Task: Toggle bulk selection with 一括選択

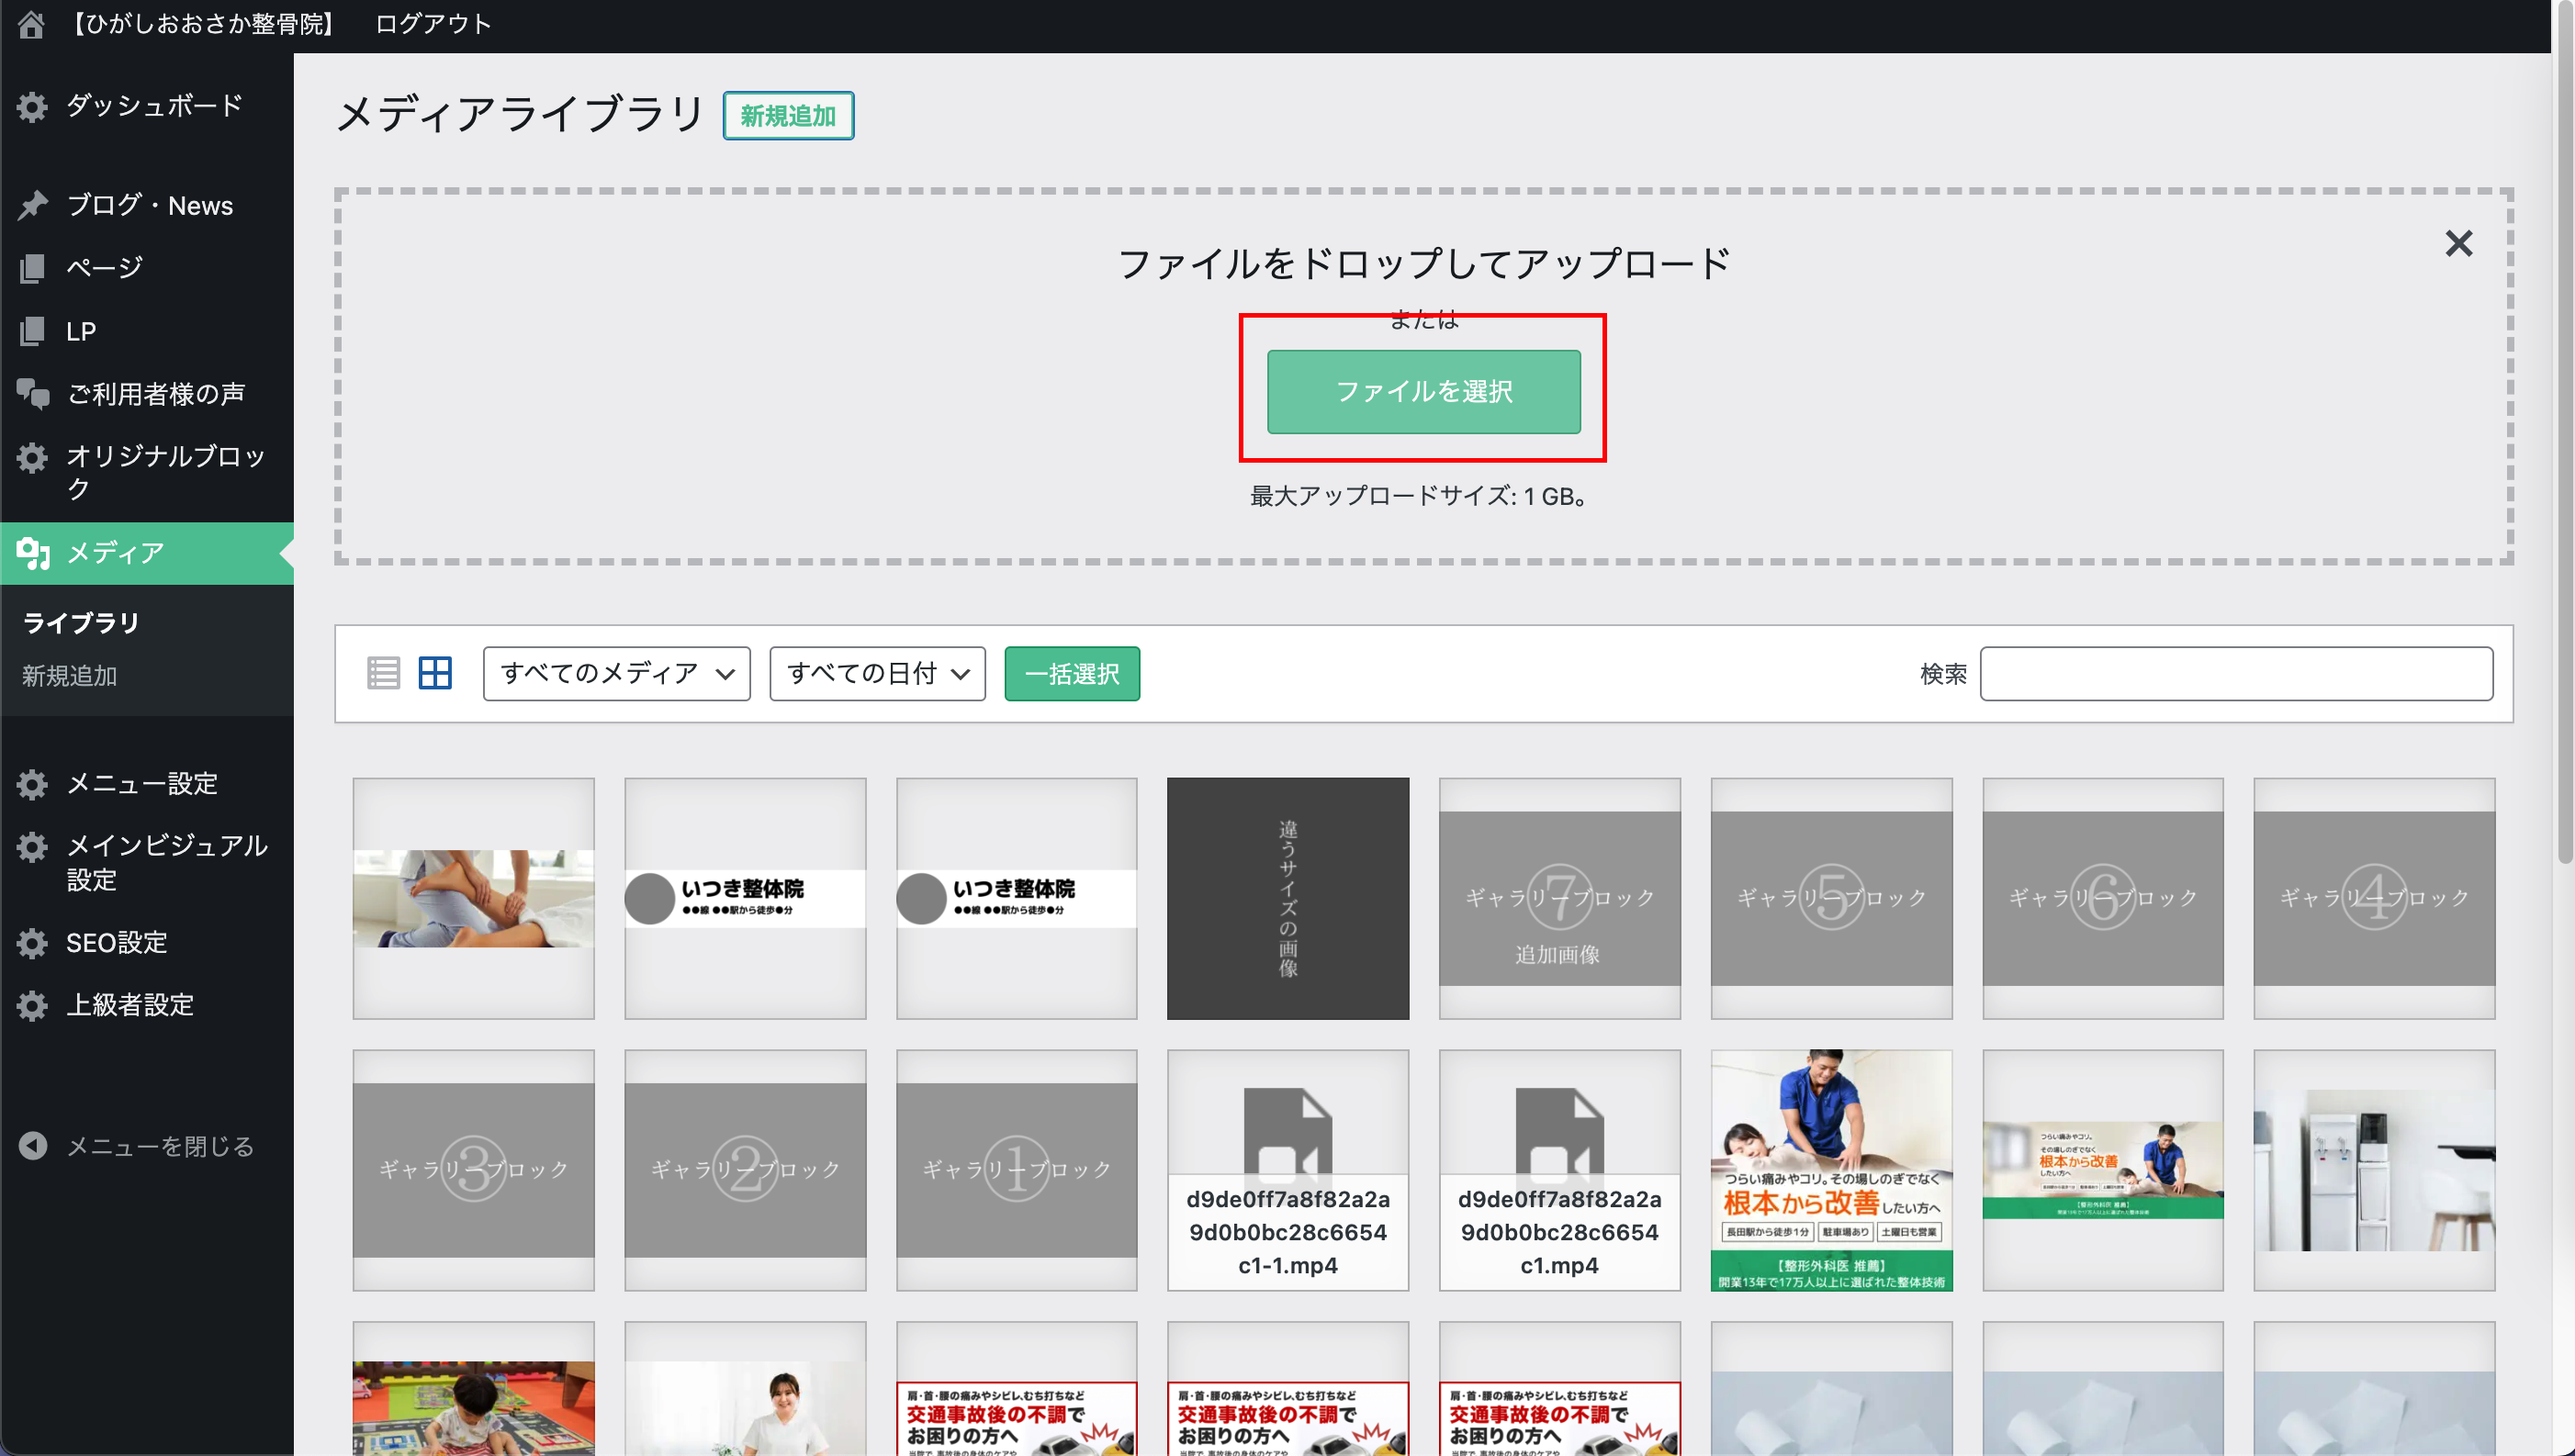Action: [1072, 673]
